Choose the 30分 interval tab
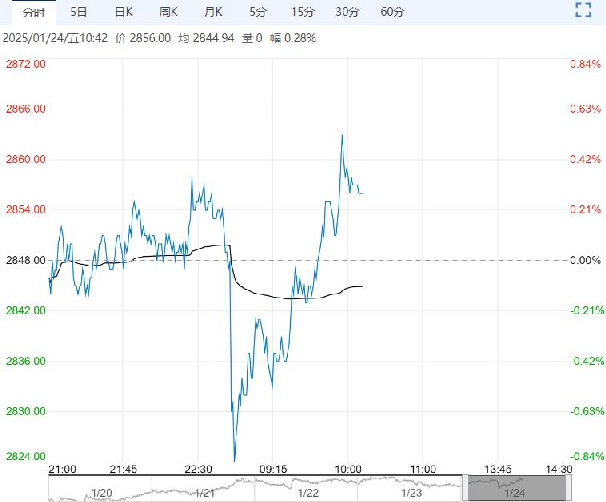Screen dimensions: 606x502 point(347,12)
